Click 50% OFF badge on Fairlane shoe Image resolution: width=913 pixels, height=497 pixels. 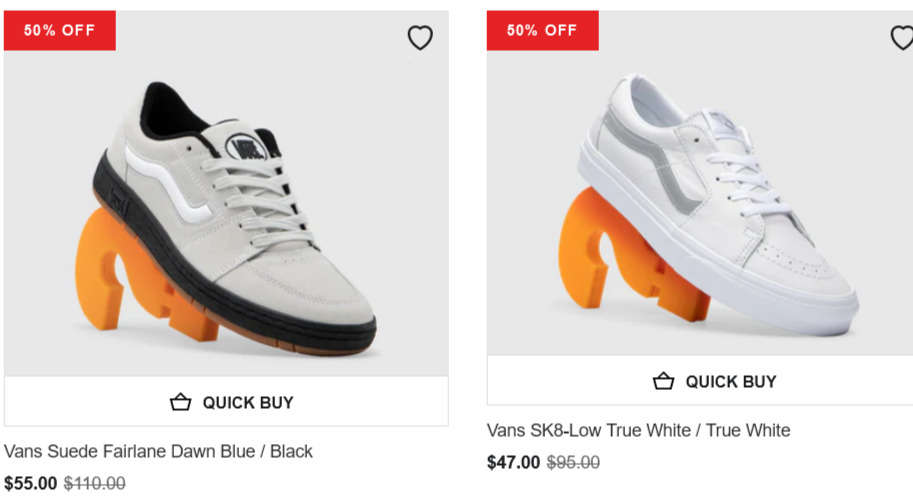click(60, 30)
